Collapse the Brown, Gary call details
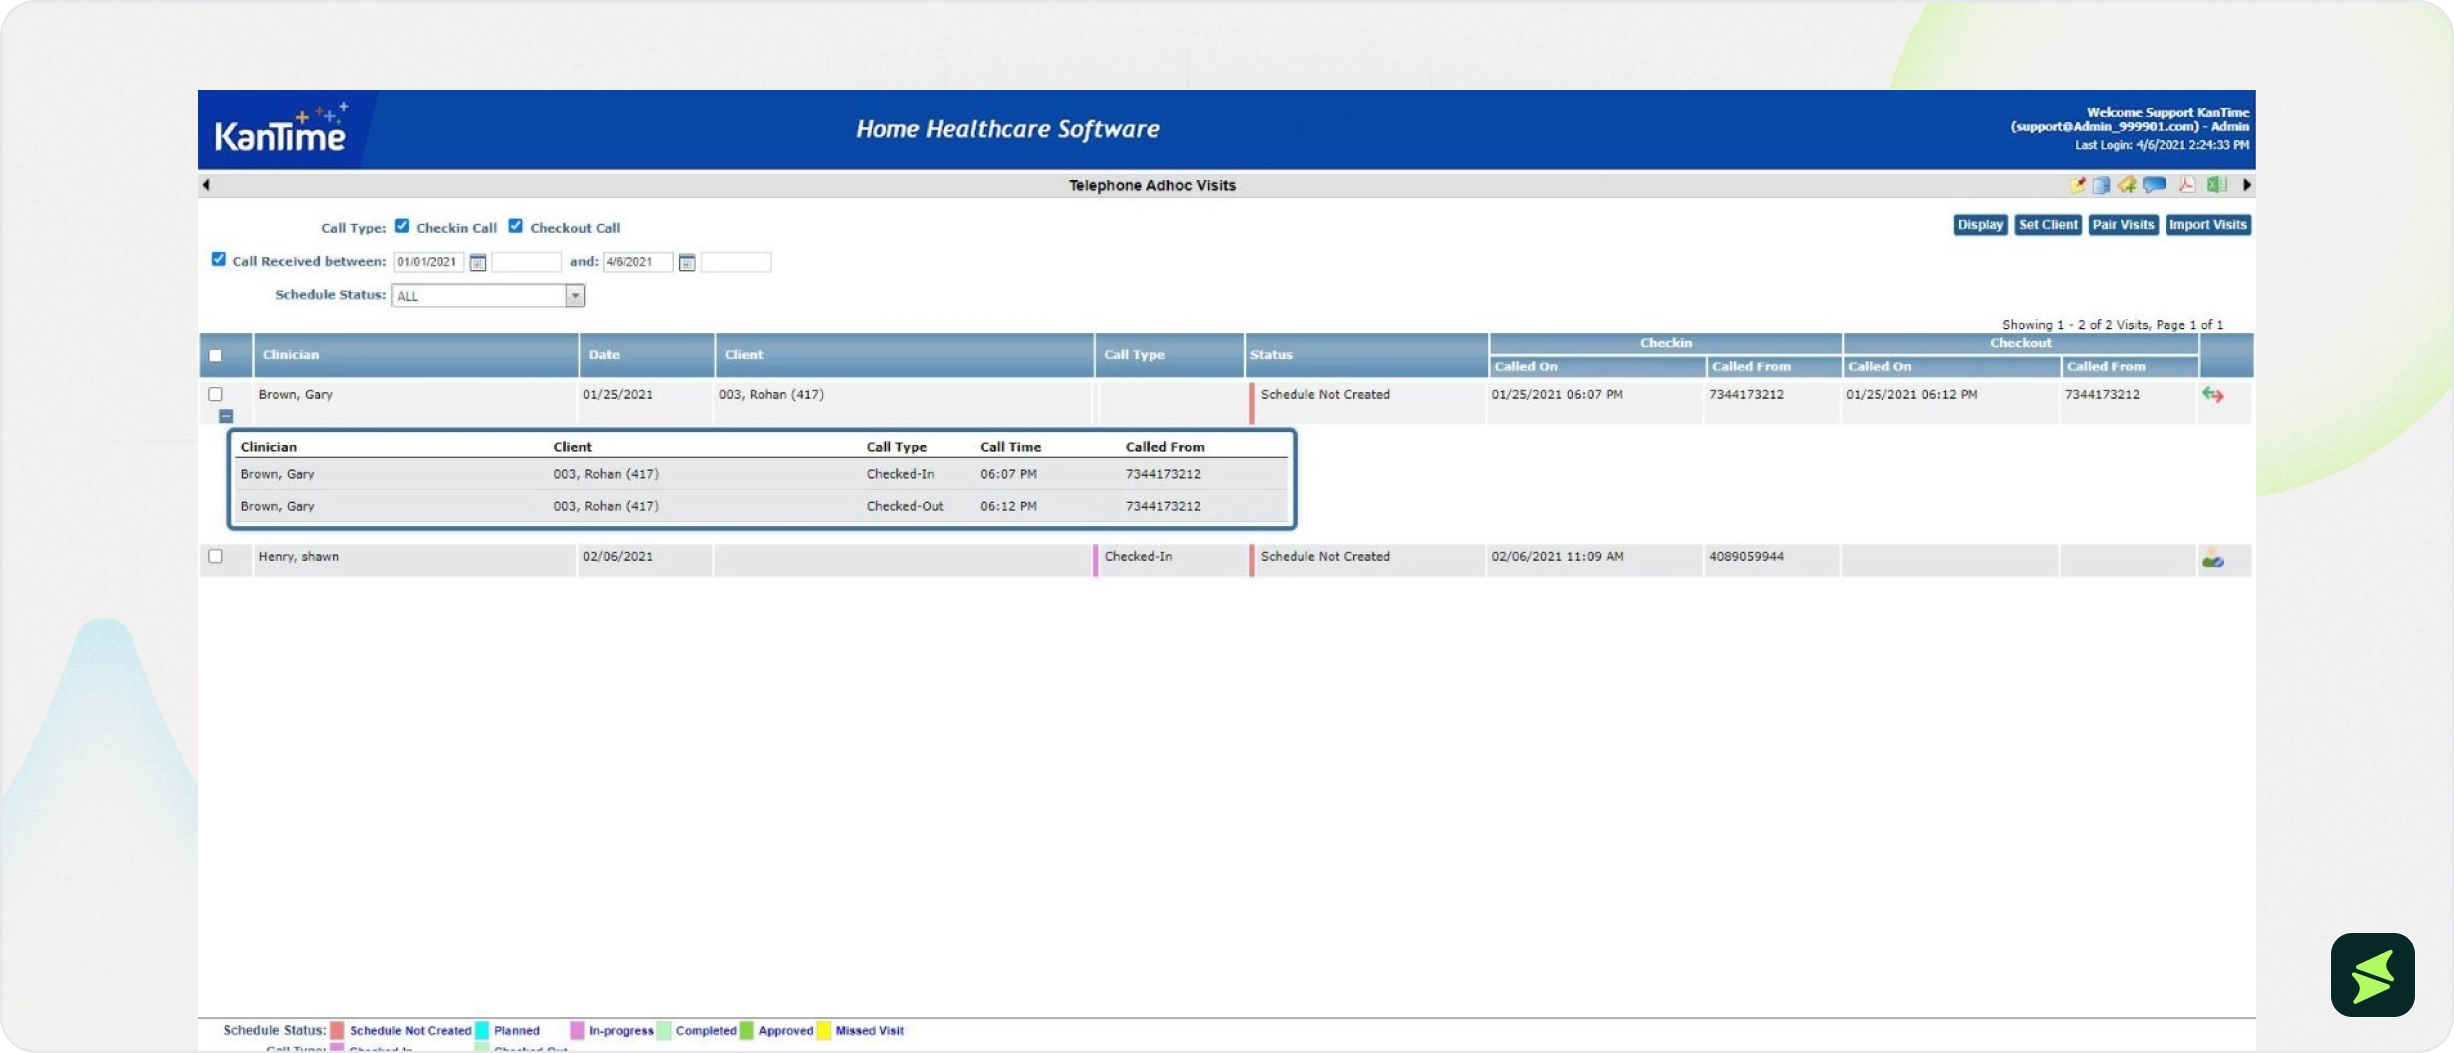 (226, 416)
